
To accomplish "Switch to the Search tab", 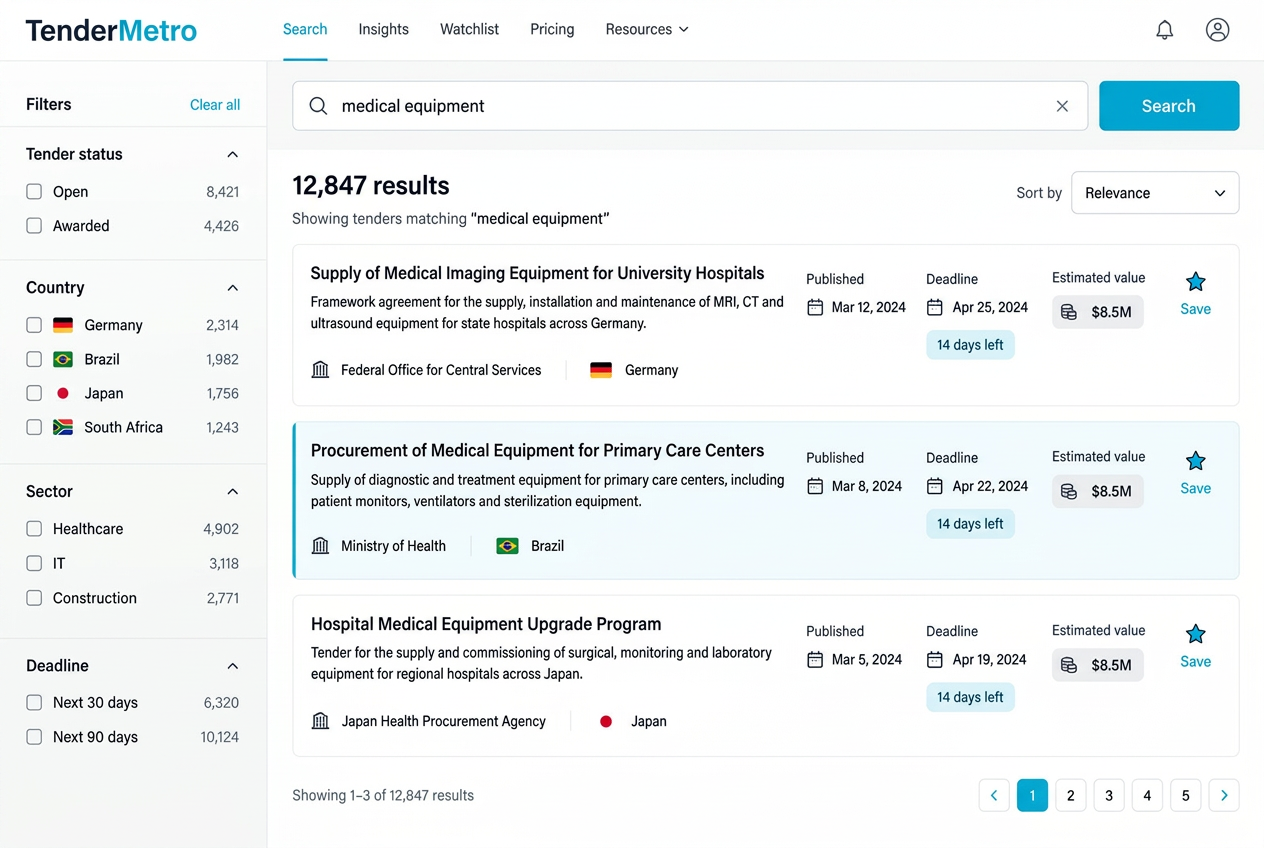I will pyautogui.click(x=305, y=30).
